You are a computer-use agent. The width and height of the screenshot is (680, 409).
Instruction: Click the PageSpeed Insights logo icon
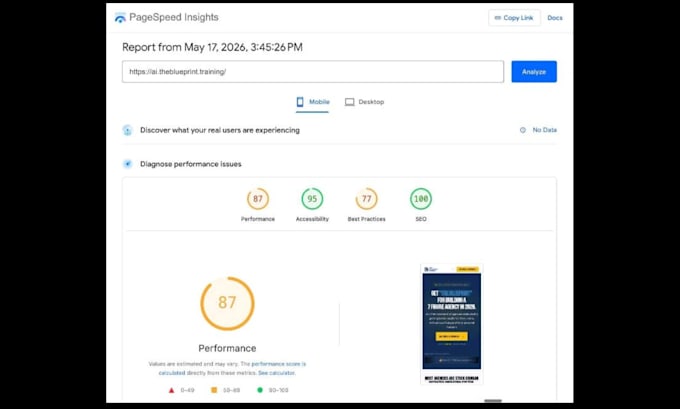click(x=120, y=18)
